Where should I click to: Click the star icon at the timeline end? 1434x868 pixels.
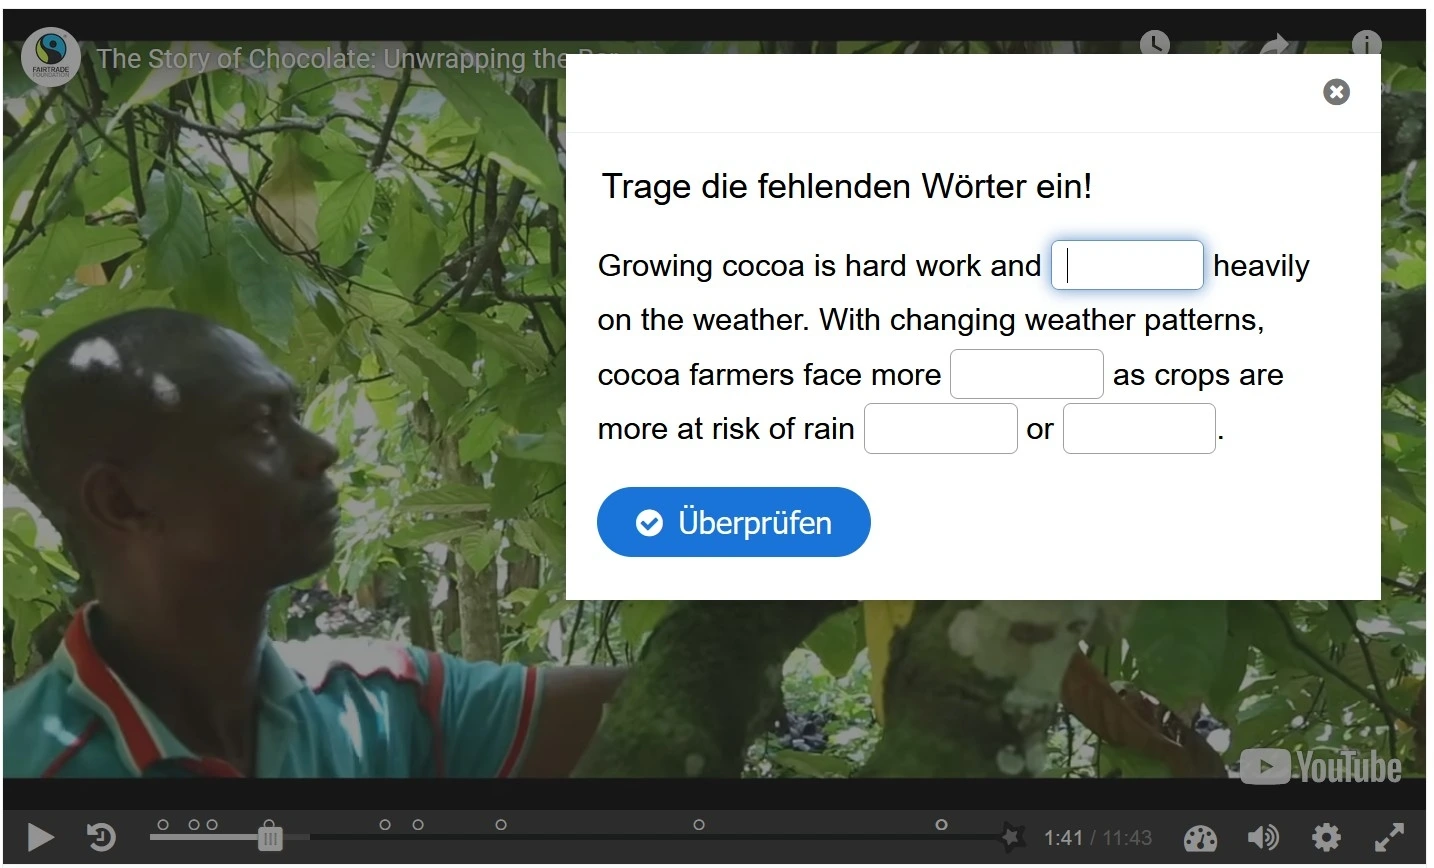coord(1012,835)
